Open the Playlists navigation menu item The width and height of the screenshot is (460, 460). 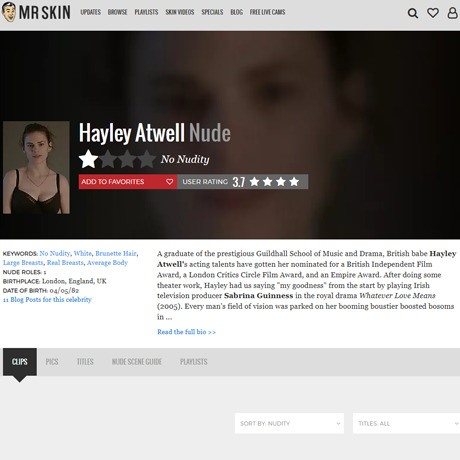(146, 12)
